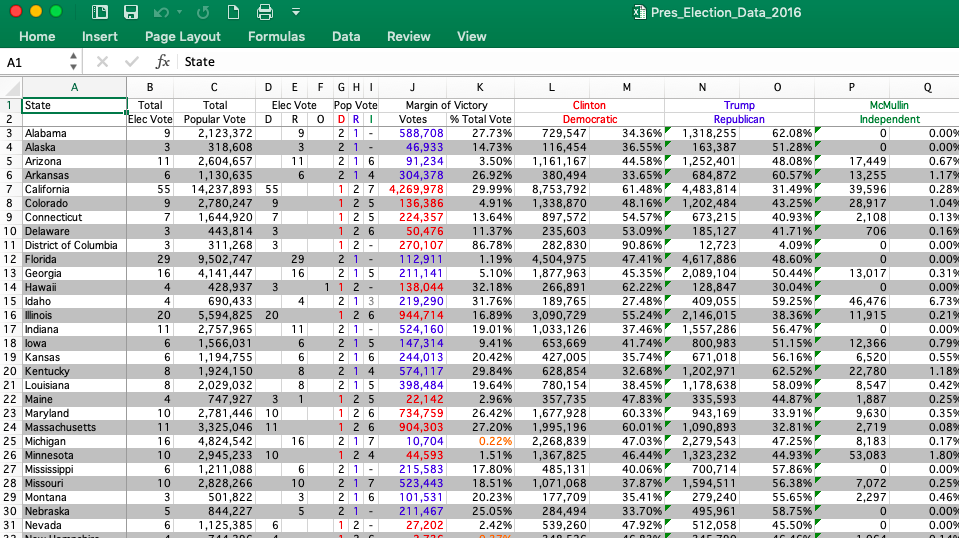Cancel the entry with the X icon

102,62
